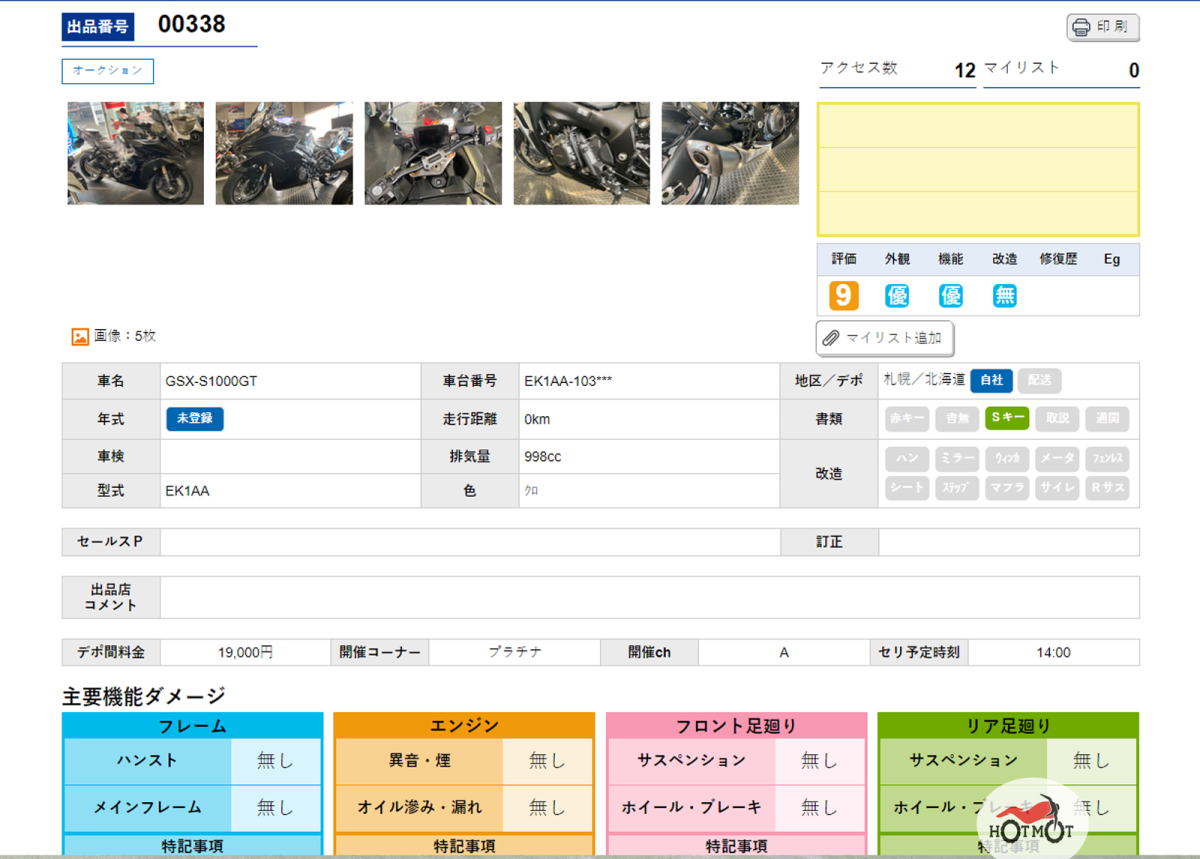
Task: Click the ハンスト 無し value
Action: point(276,761)
